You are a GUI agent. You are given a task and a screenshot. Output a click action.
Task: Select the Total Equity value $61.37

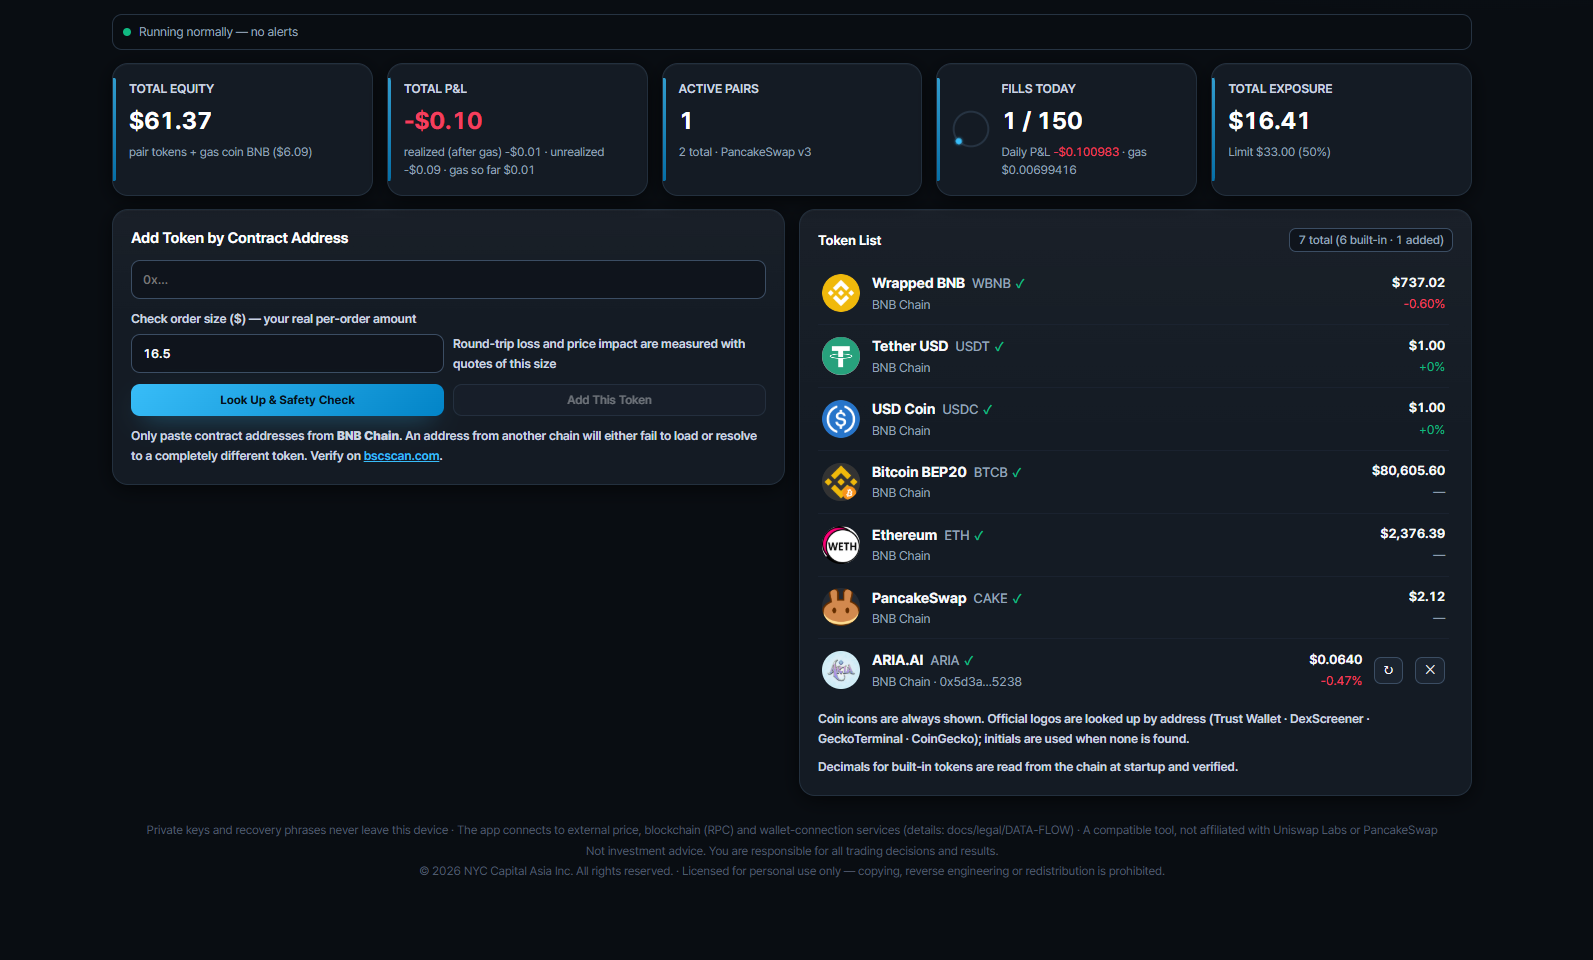[x=170, y=121]
